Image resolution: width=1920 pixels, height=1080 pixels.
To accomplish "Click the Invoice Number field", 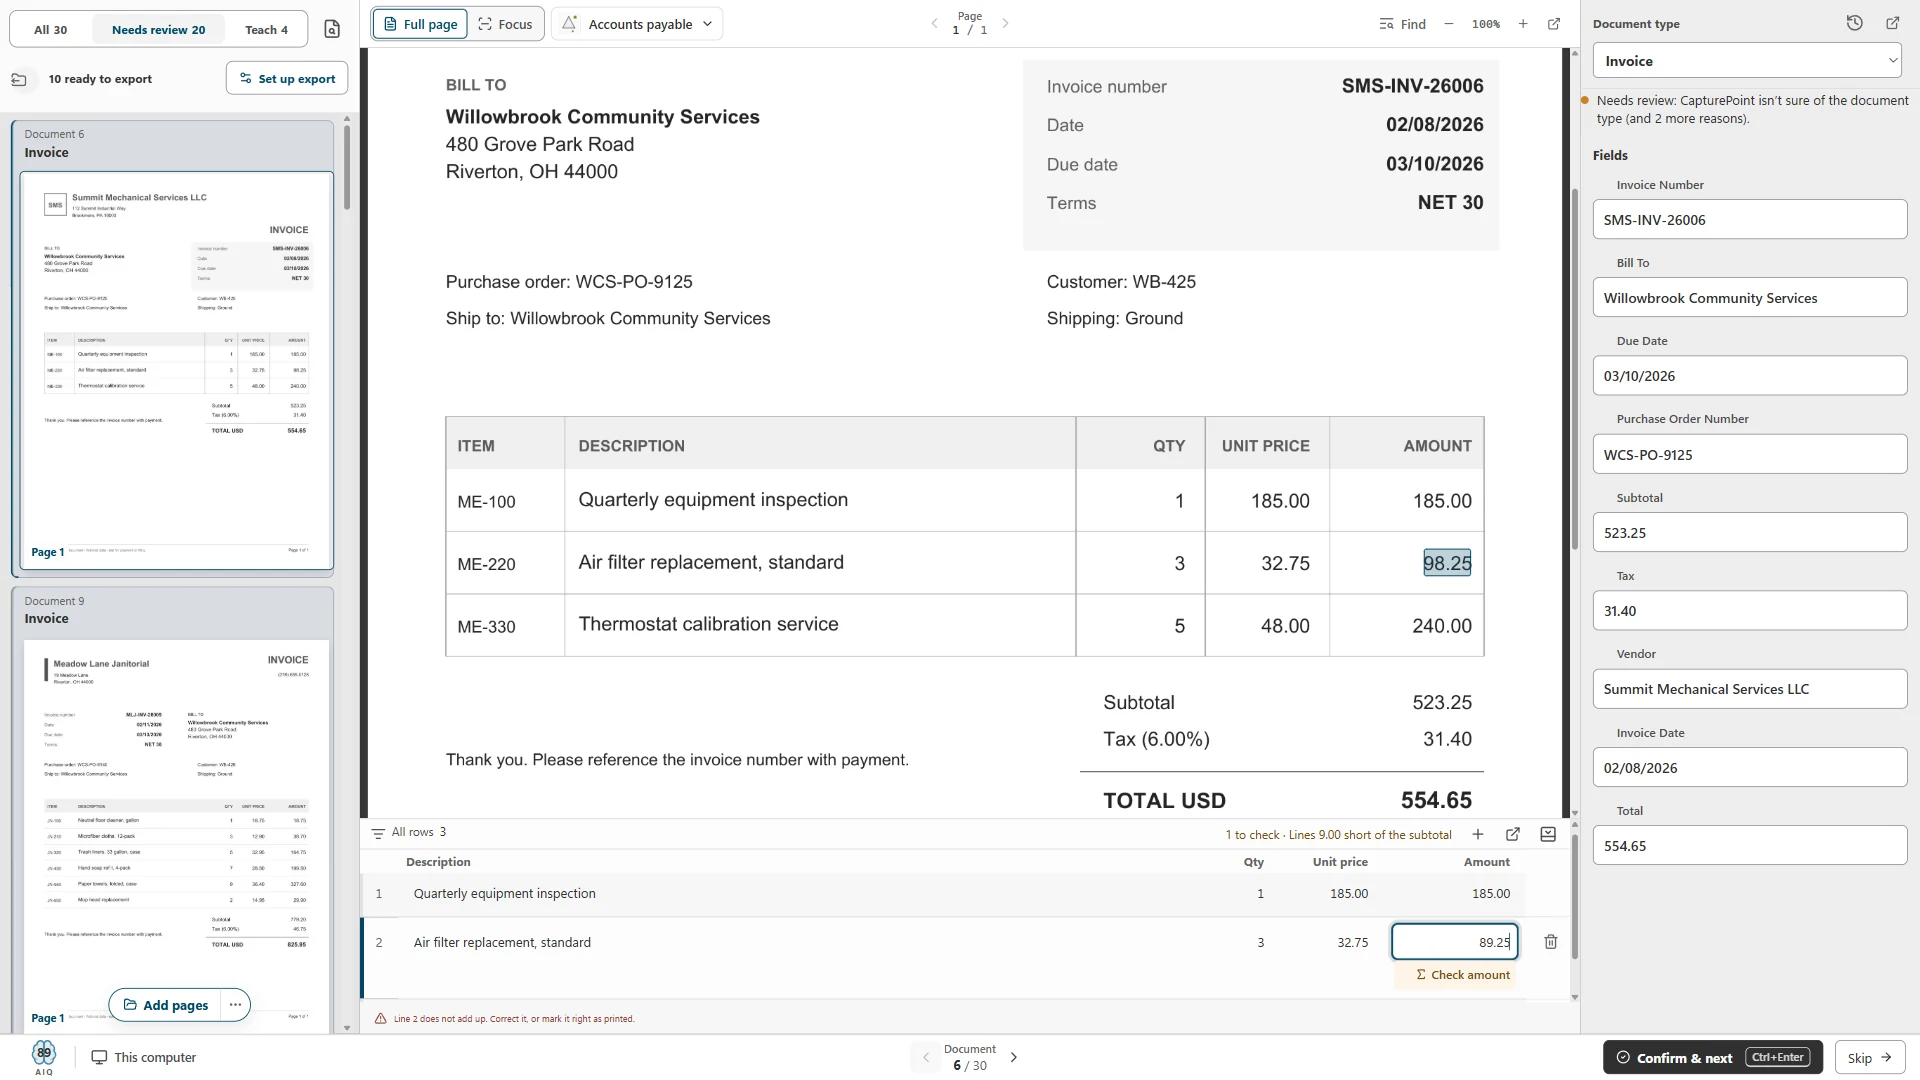I will point(1749,219).
